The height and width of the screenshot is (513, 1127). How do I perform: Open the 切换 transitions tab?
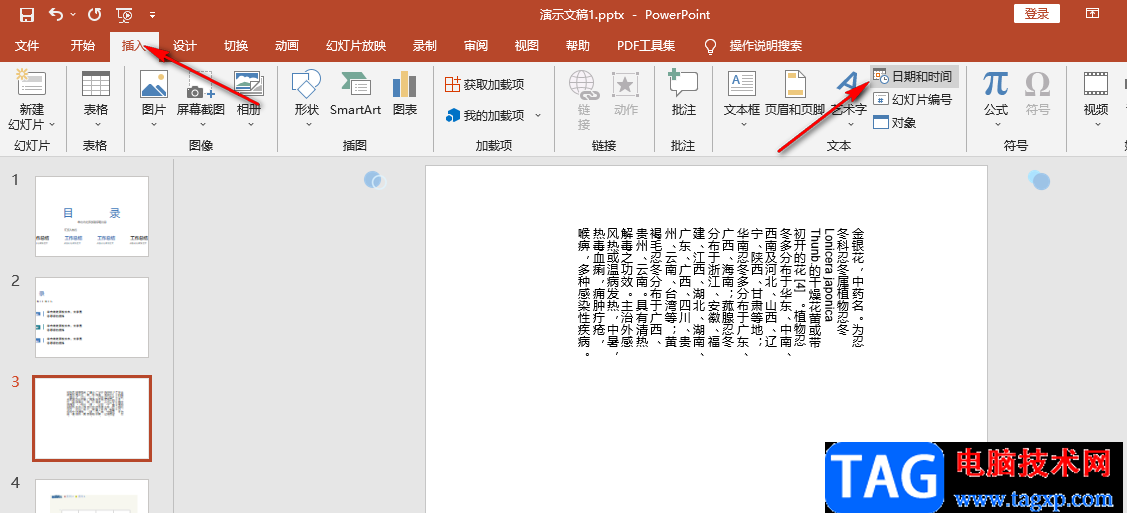point(236,46)
